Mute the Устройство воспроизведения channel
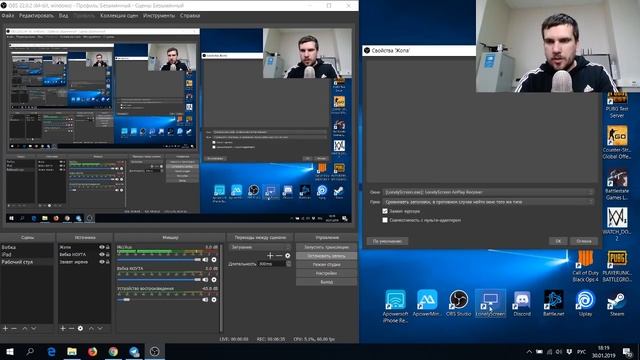The width and height of the screenshot is (640, 360). [205, 300]
